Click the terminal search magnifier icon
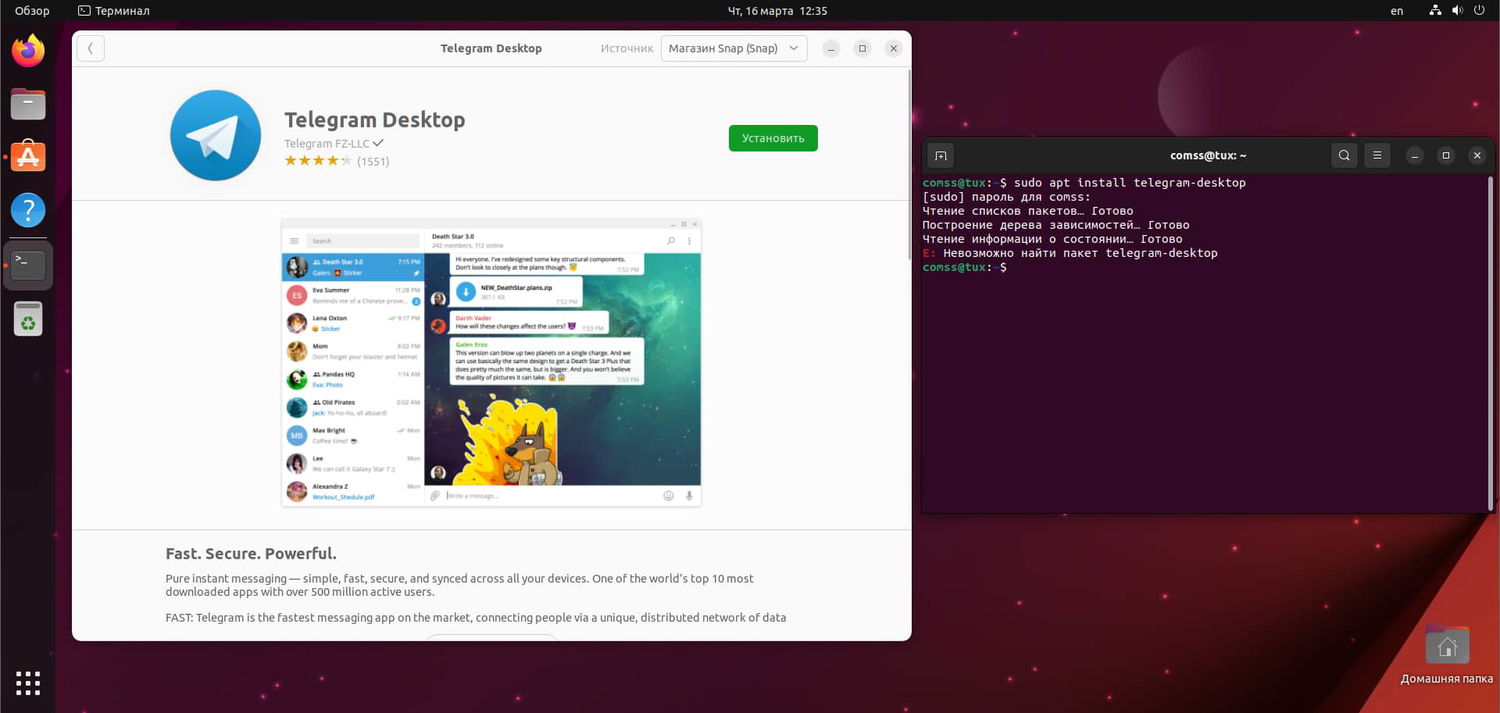The height and width of the screenshot is (713, 1500). [1344, 155]
